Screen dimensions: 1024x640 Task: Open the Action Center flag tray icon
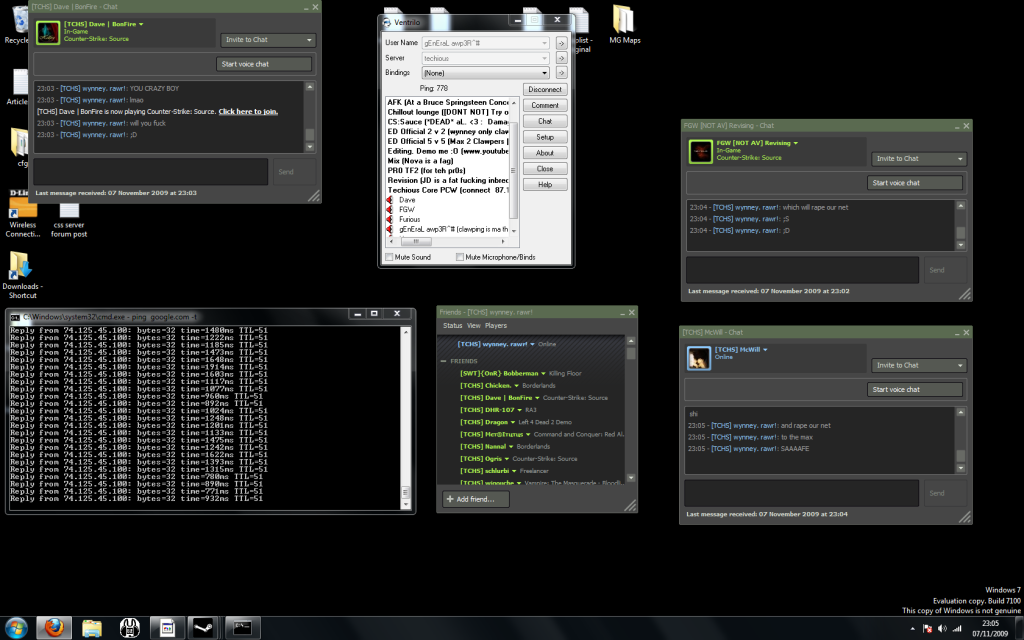click(x=927, y=628)
